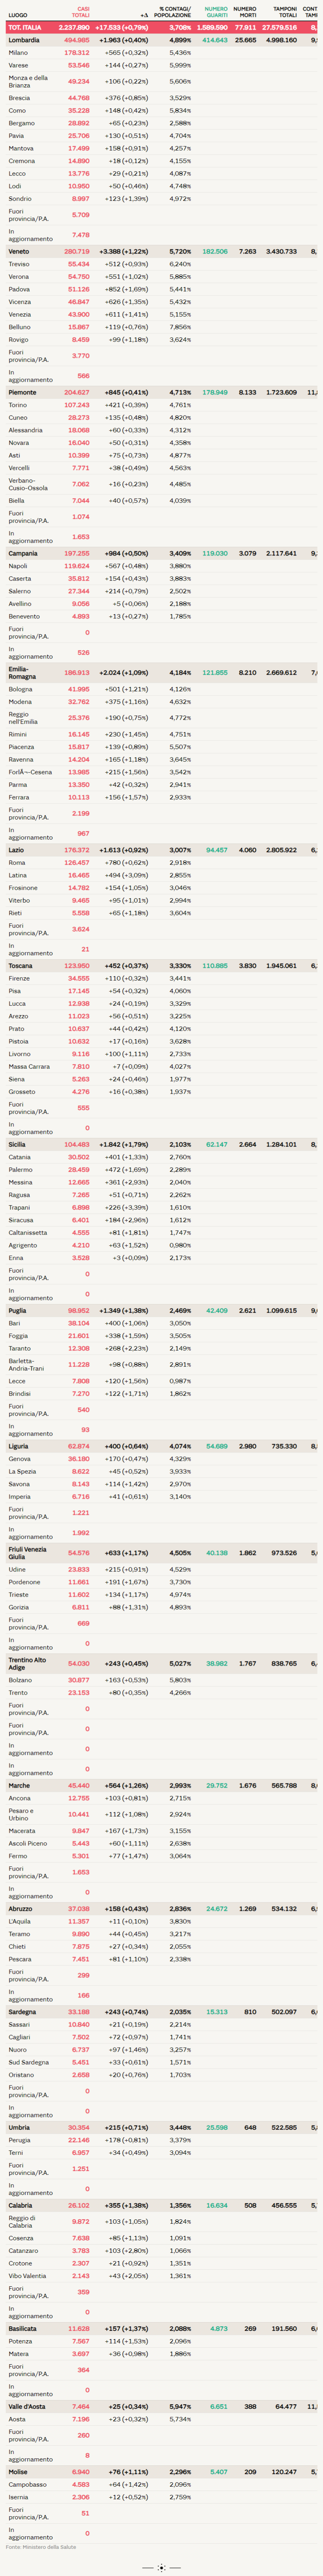The image size is (323, 2576).
Task: Click the Lazio region row
Action: [16, 850]
